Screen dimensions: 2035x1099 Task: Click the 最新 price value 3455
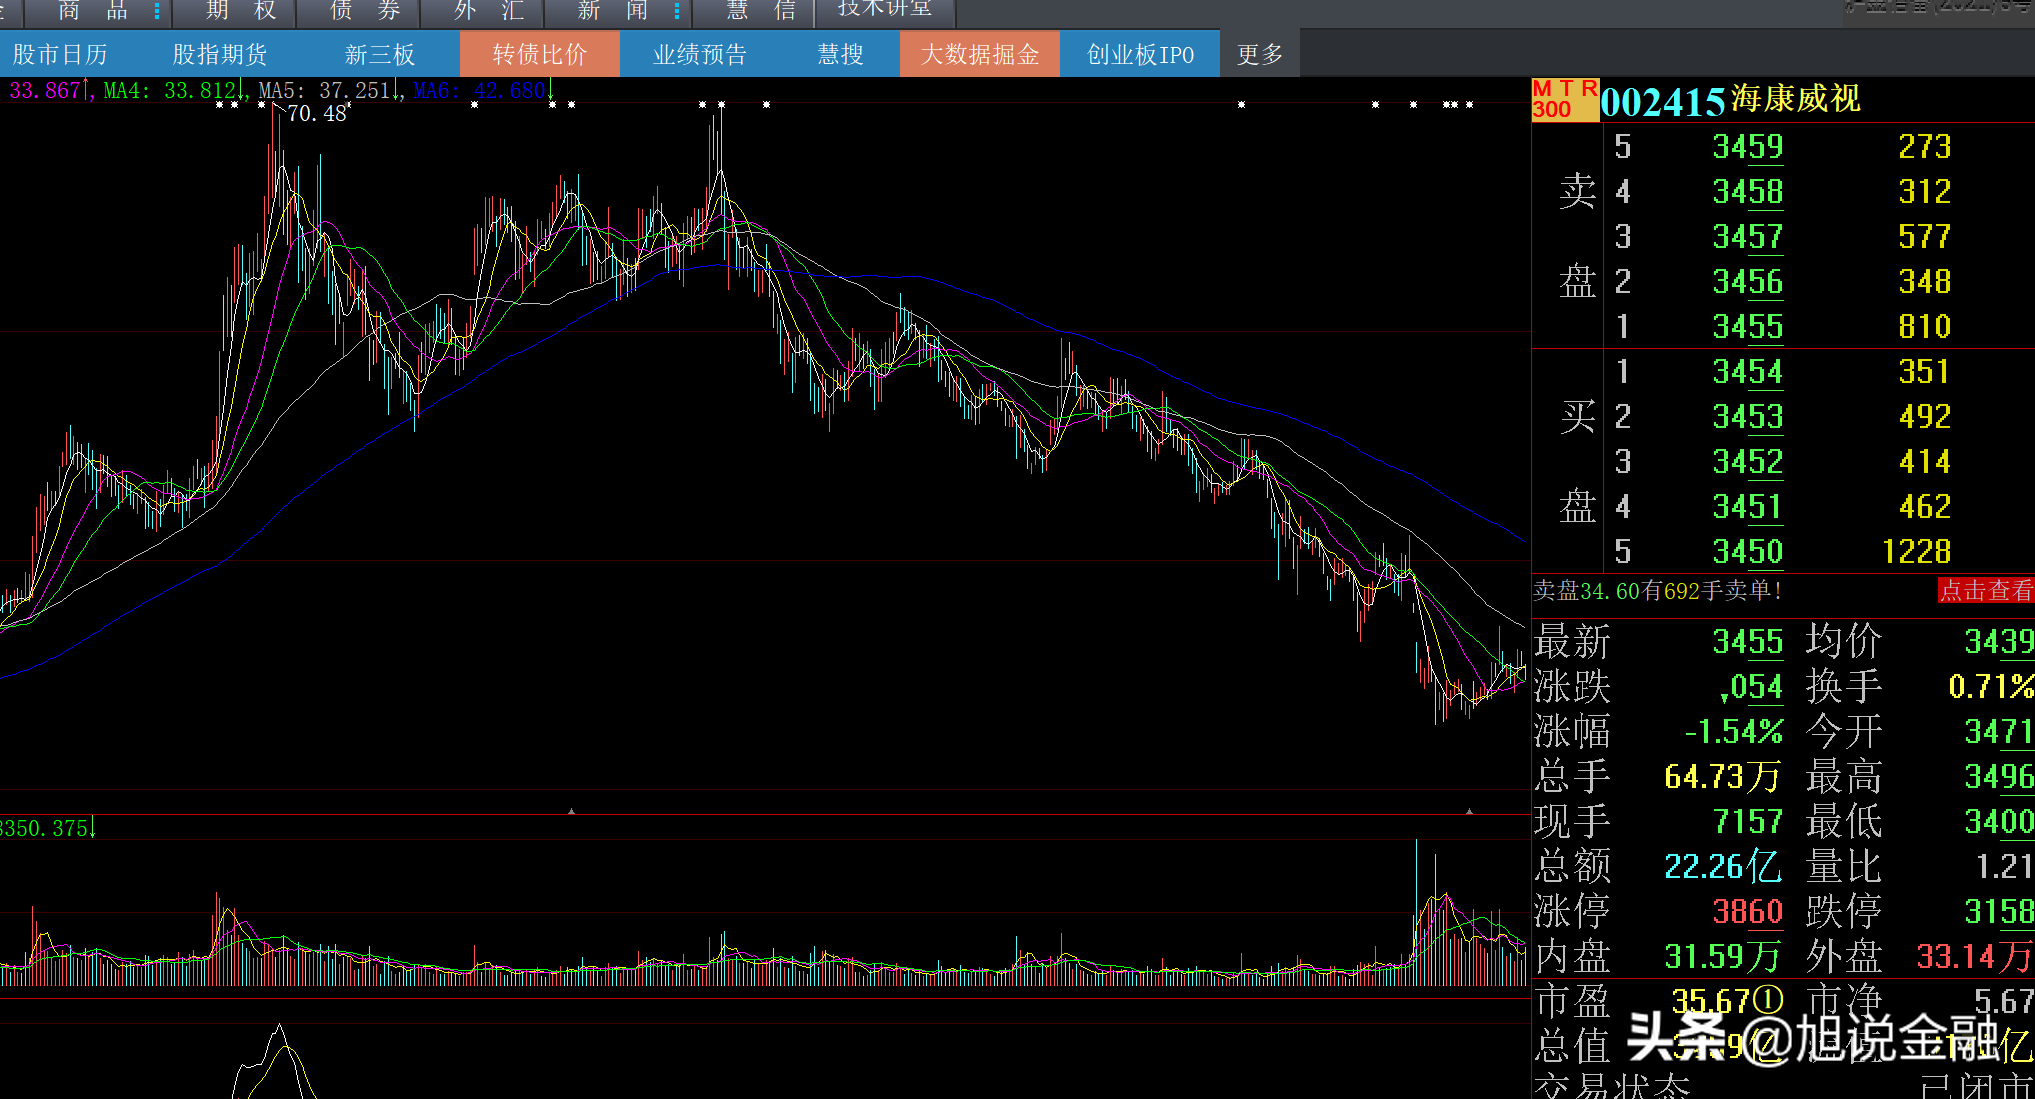coord(1747,642)
